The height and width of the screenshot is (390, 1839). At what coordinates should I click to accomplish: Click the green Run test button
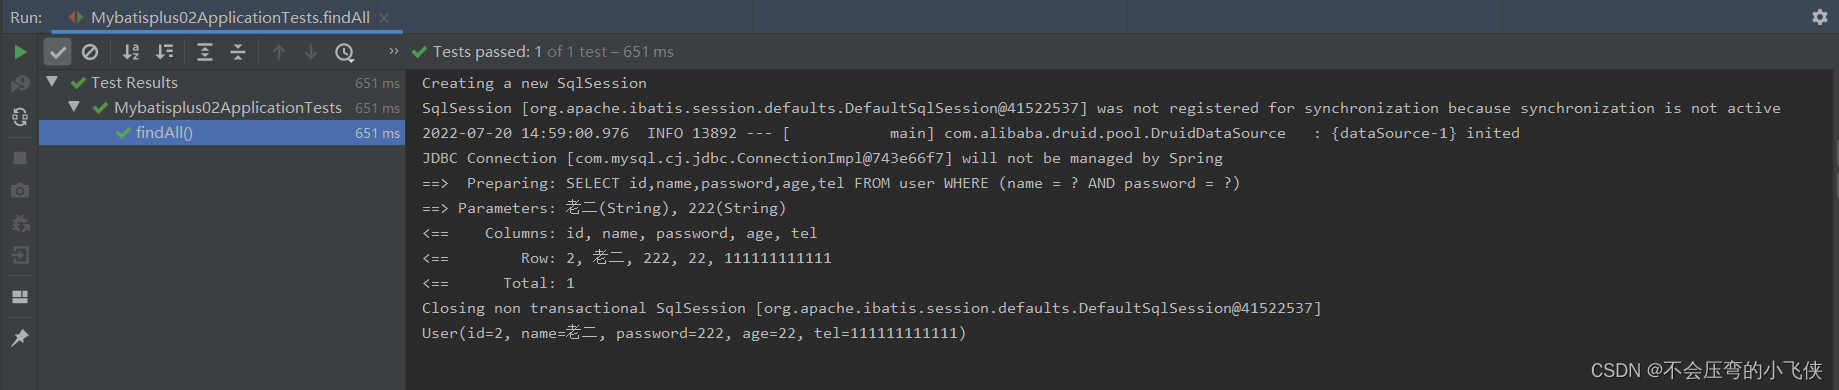tap(20, 52)
